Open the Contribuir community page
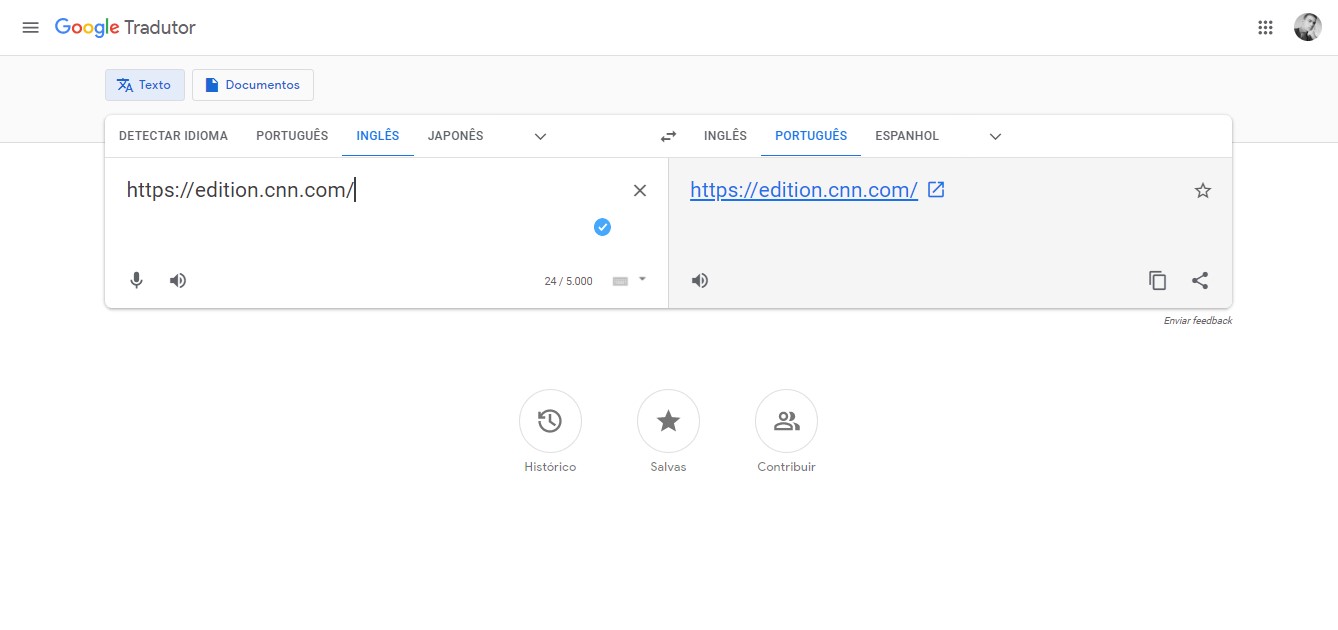 coord(786,431)
